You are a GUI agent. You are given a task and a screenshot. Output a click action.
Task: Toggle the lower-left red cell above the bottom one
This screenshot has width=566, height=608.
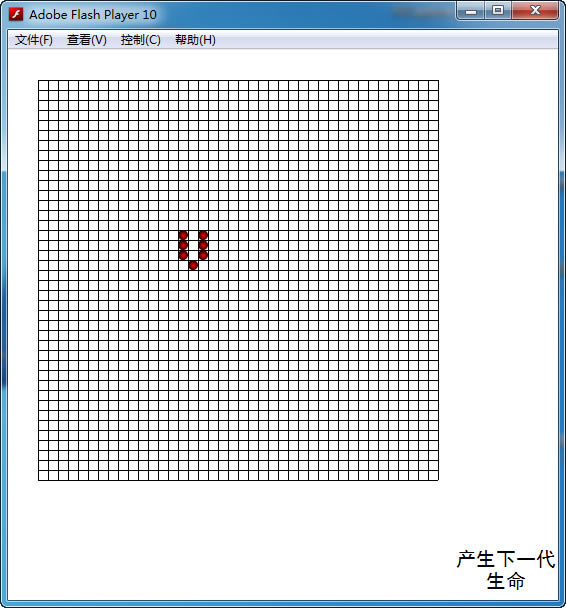point(183,255)
